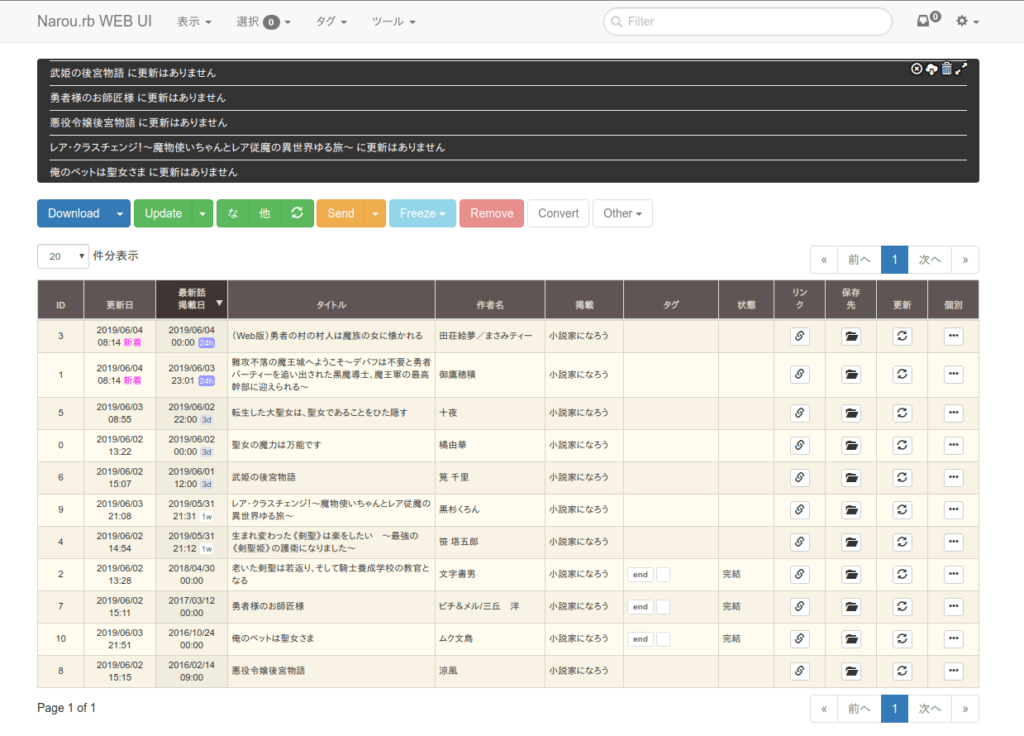Refresh 俺のペットは聖女さま with its update icon
Image resolution: width=1024 pixels, height=736 pixels.
pyautogui.click(x=902, y=638)
